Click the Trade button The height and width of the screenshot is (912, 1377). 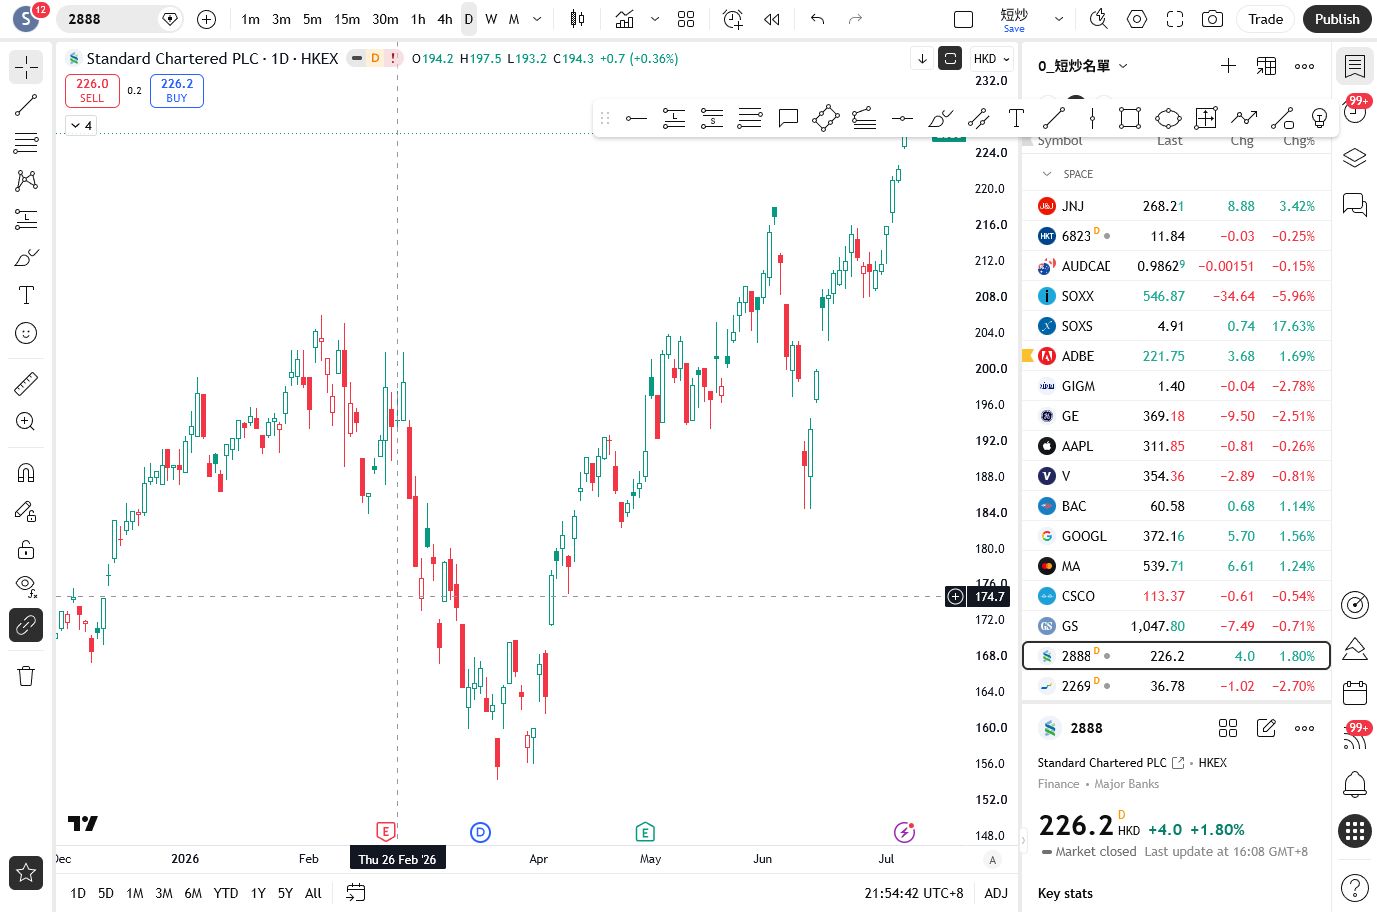(x=1265, y=19)
